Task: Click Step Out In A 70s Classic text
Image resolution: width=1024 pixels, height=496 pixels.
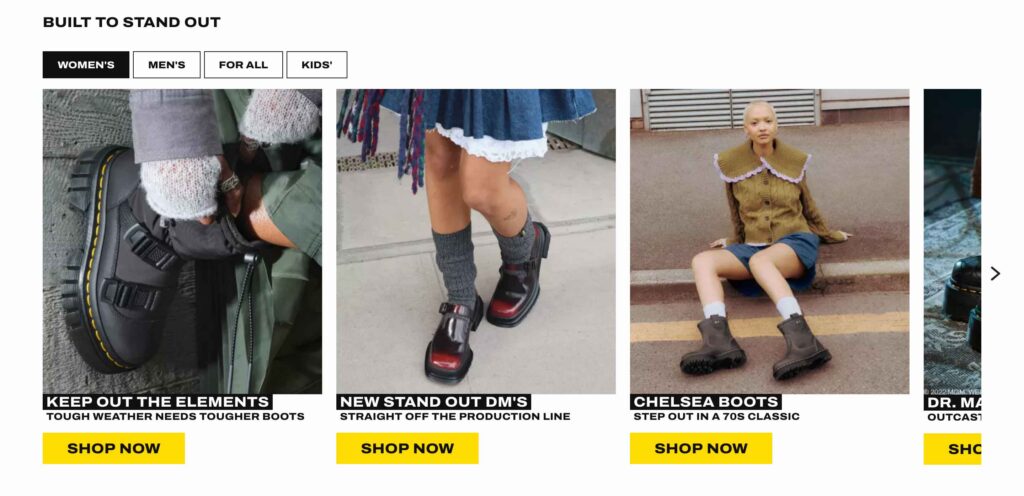Action: [716, 416]
